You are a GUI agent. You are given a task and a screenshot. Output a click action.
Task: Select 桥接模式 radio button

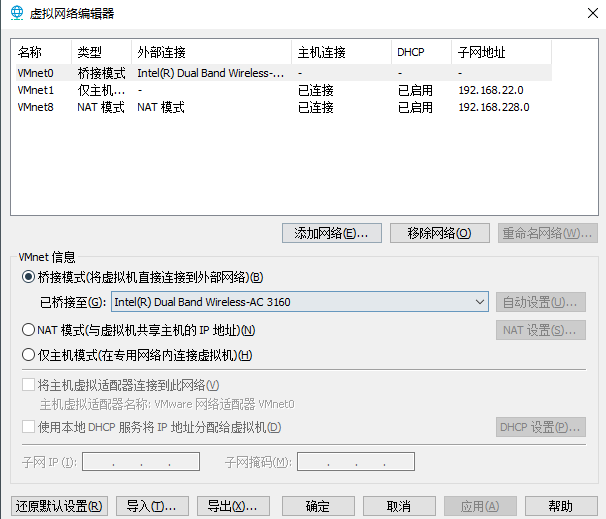[x=28, y=277]
